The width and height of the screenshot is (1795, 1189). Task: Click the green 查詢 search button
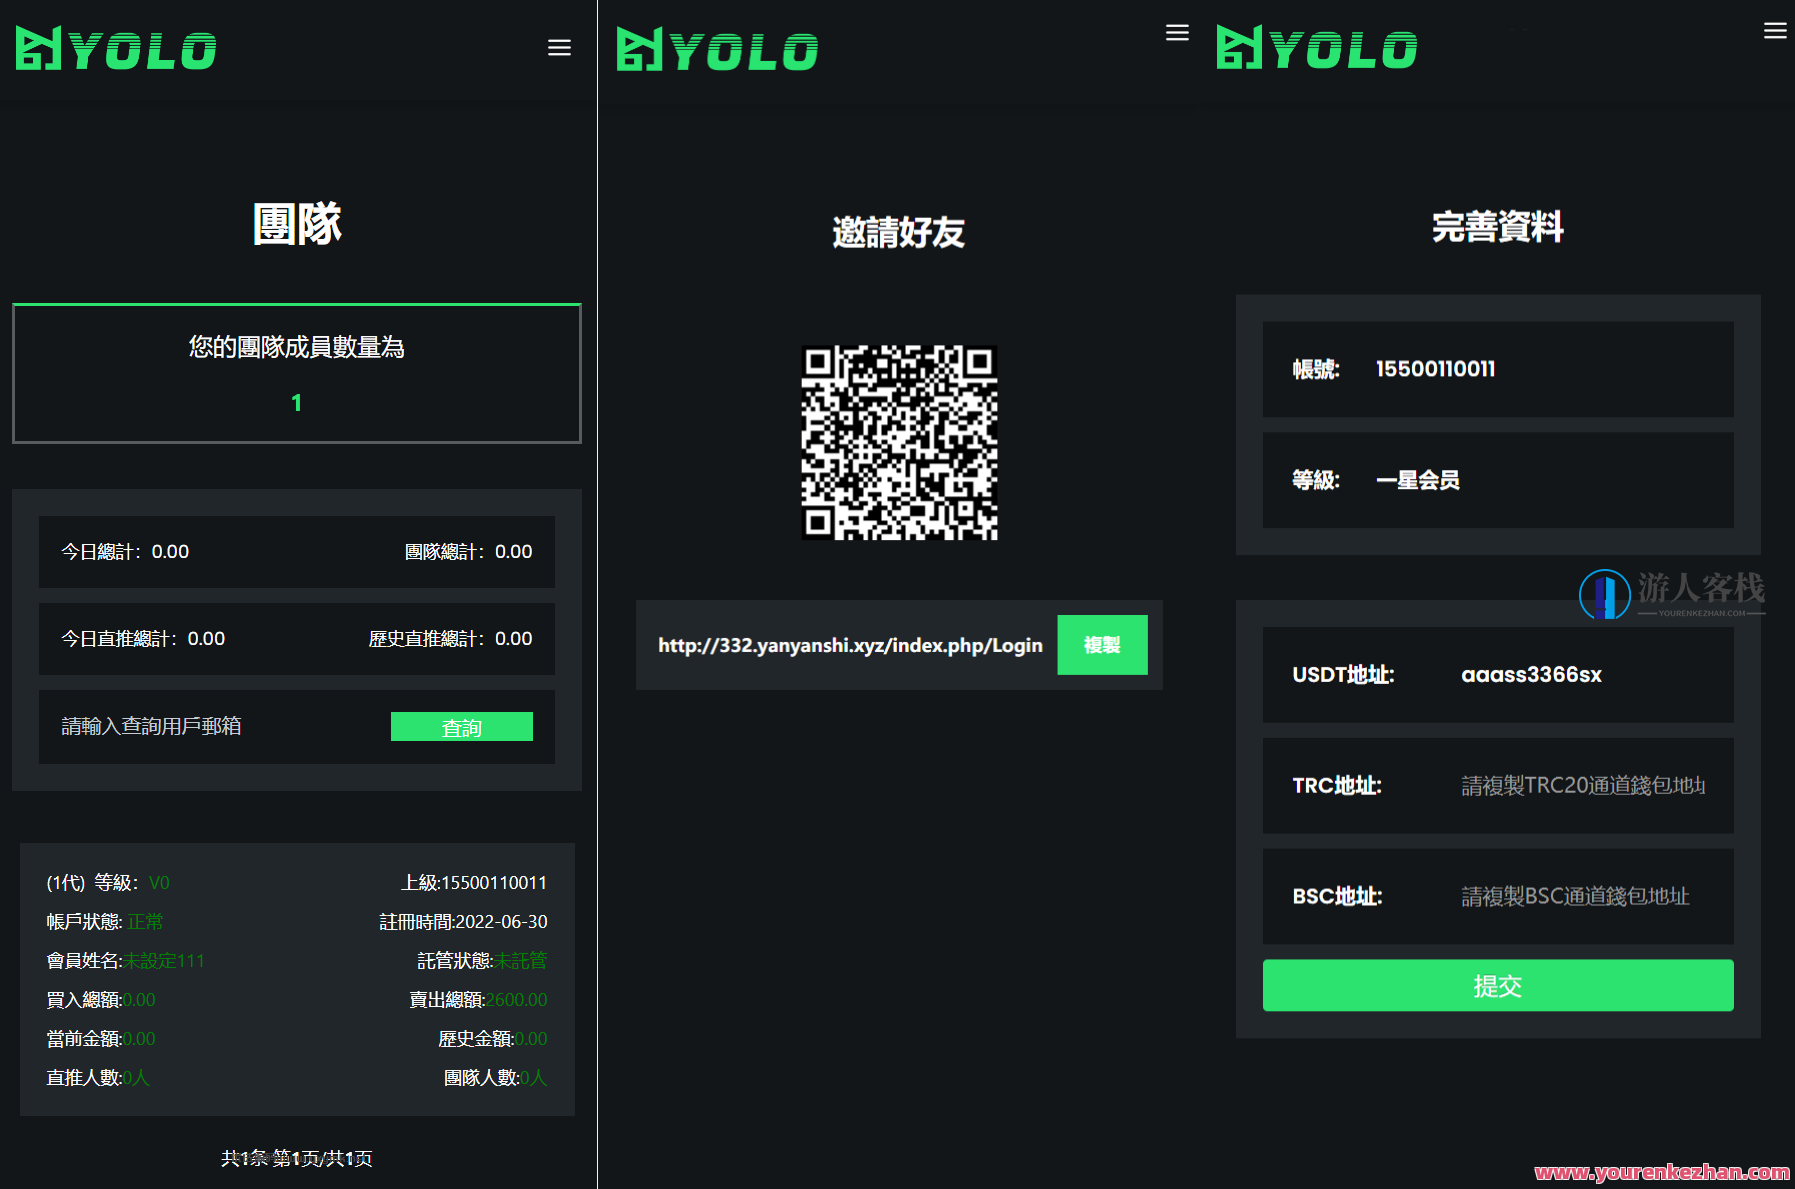click(461, 727)
